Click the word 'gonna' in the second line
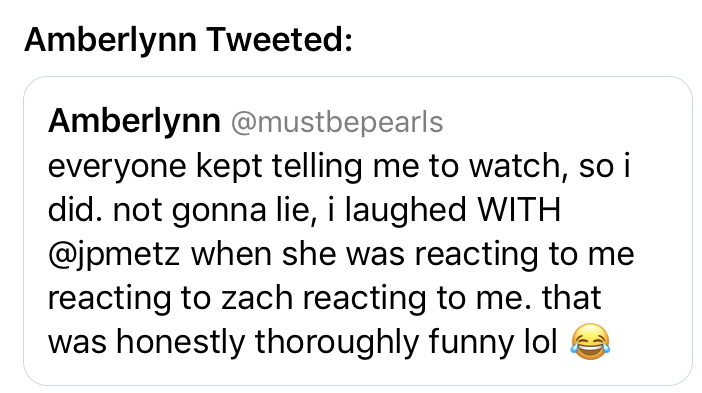Screen dimensions: 702x393 [219, 212]
